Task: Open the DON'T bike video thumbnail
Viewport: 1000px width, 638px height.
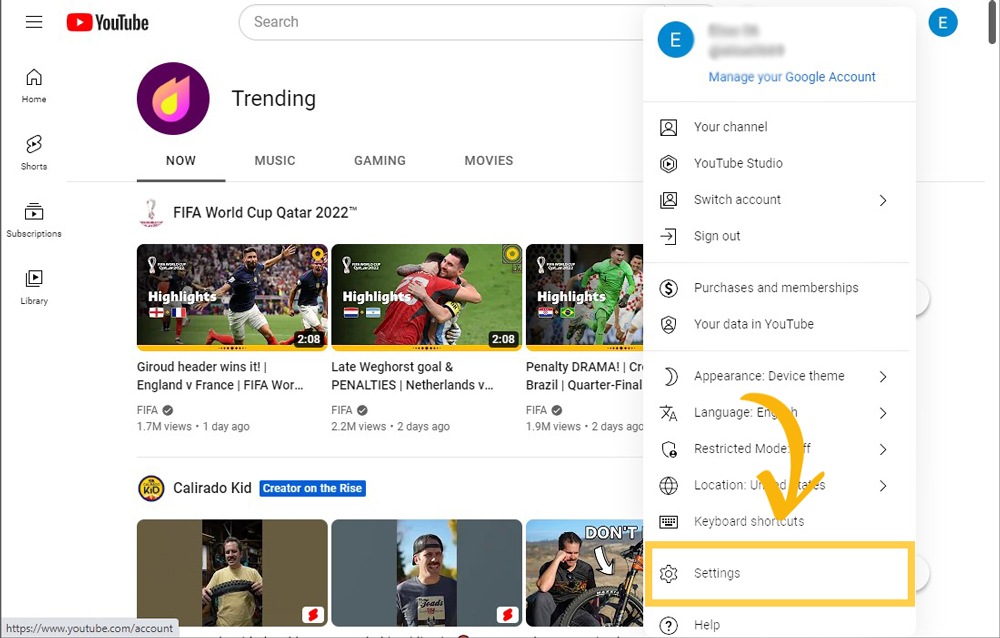Action: 584,573
